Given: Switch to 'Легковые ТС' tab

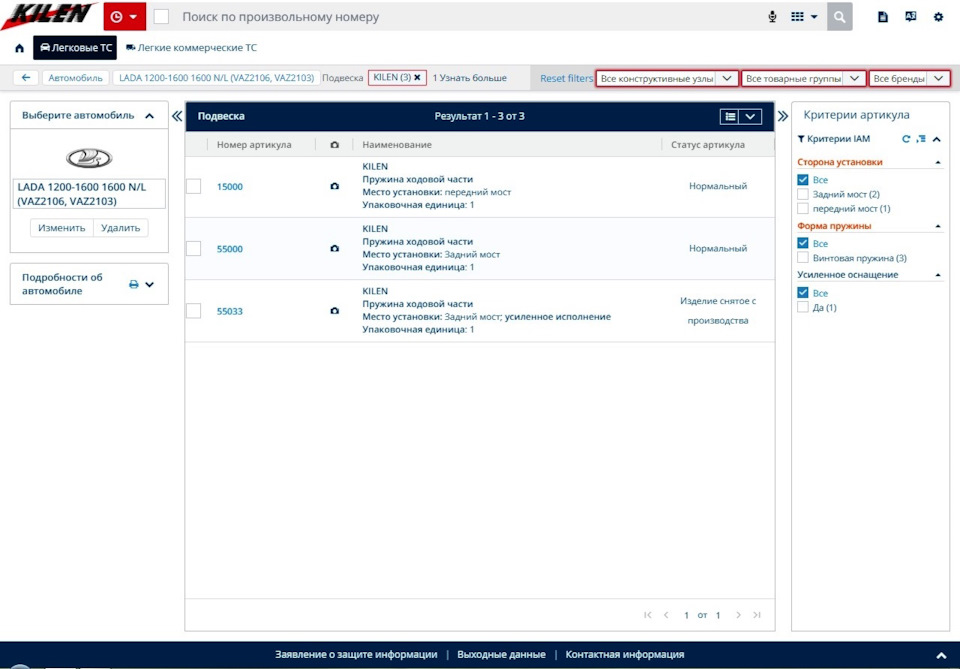Looking at the screenshot, I should [x=75, y=48].
